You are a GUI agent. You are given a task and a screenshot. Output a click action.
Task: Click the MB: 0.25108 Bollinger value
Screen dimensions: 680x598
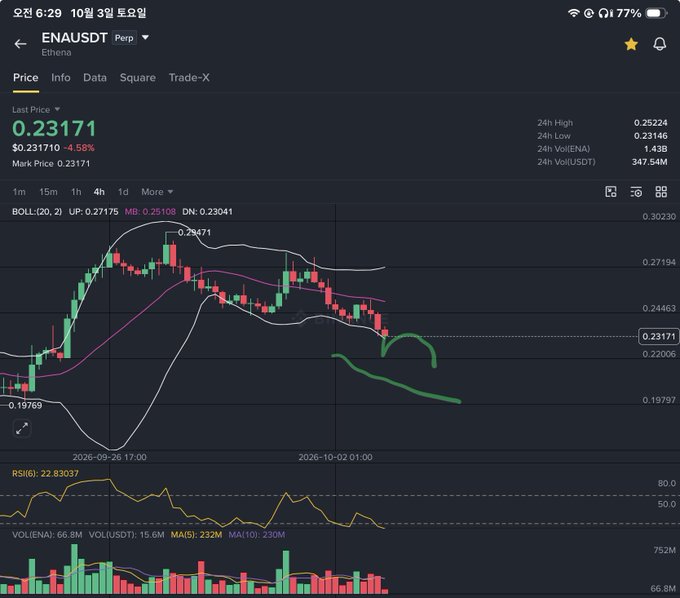coord(150,212)
